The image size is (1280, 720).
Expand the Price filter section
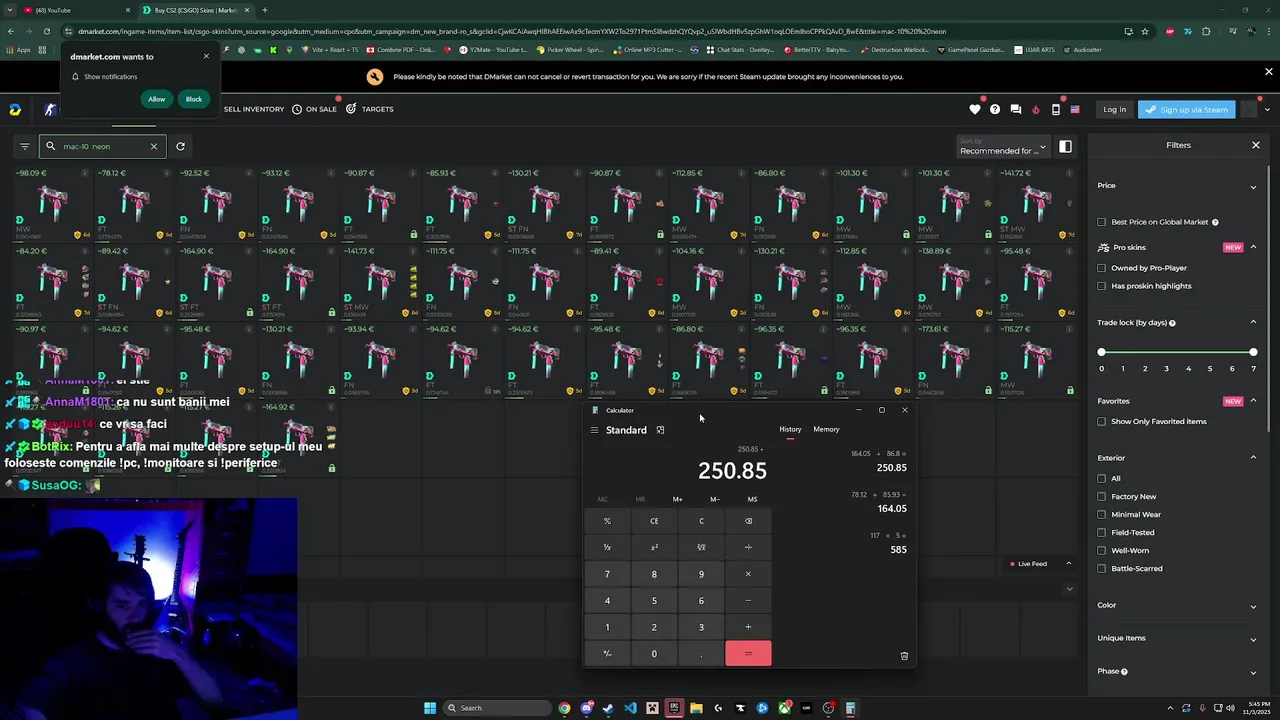(x=1253, y=186)
